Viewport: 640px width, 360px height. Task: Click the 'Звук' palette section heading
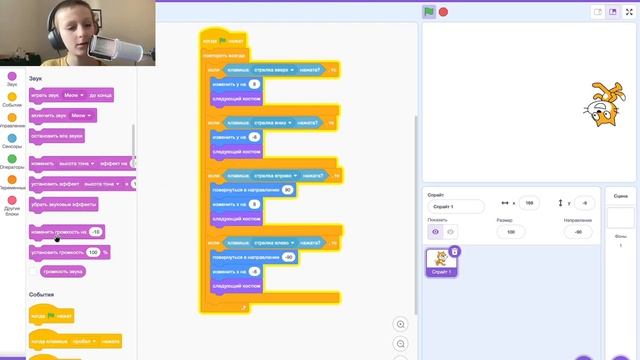click(35, 78)
